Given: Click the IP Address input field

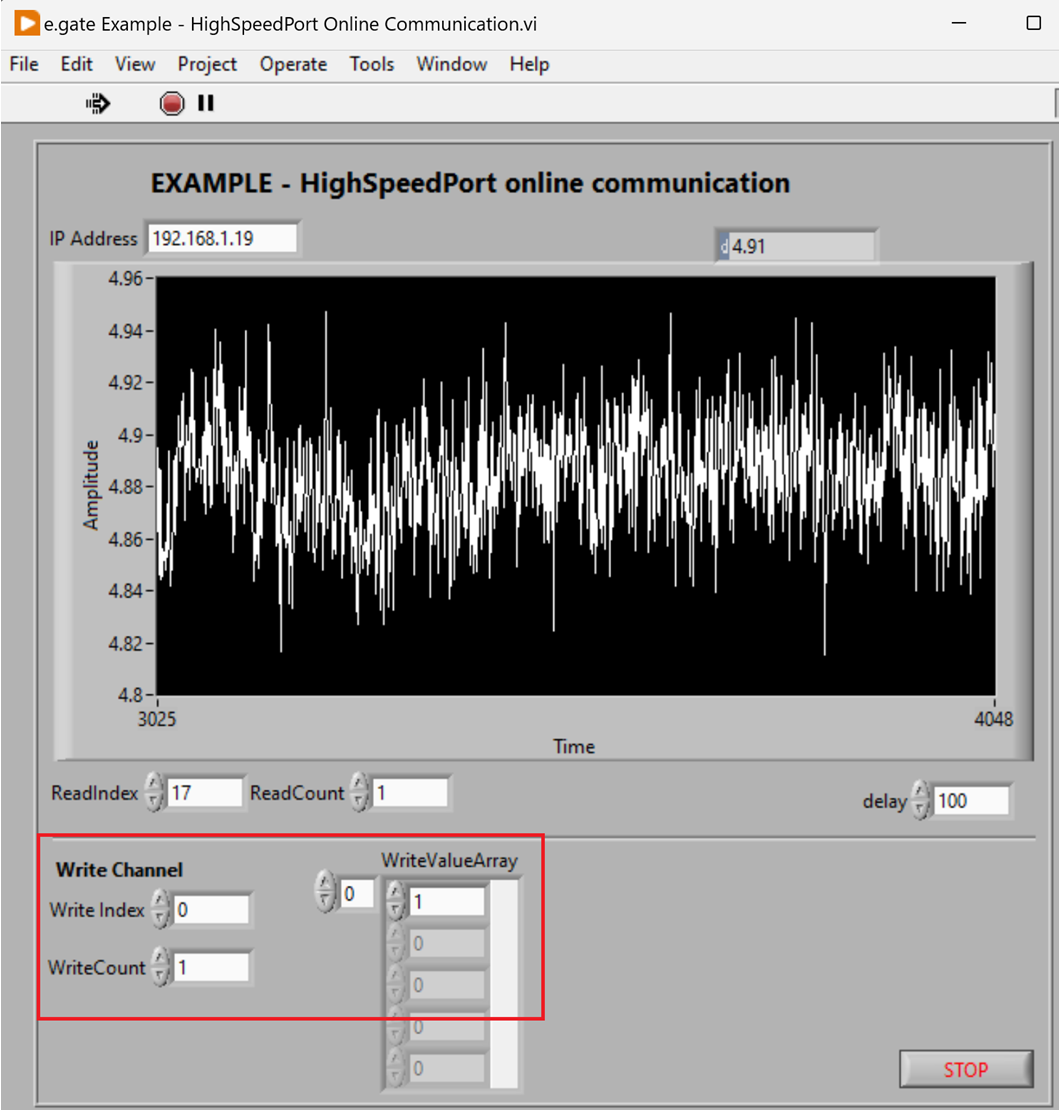Looking at the screenshot, I should click(x=222, y=239).
